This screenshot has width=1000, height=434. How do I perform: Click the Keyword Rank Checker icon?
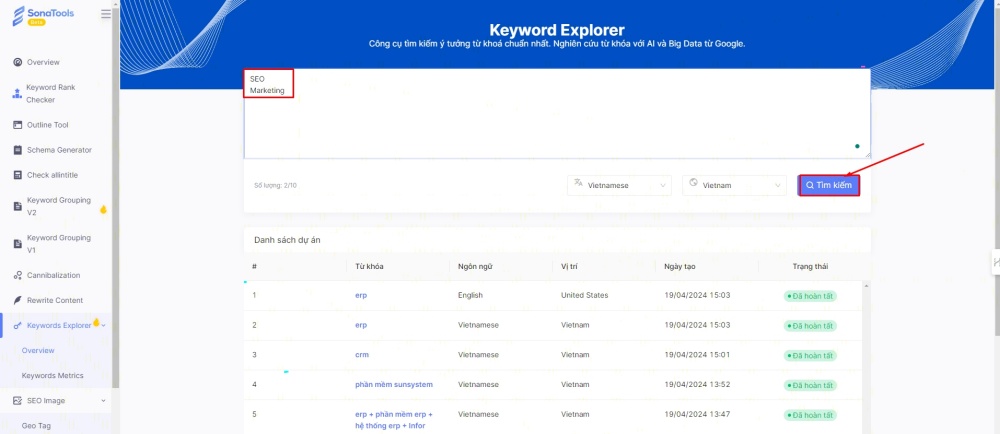17,94
